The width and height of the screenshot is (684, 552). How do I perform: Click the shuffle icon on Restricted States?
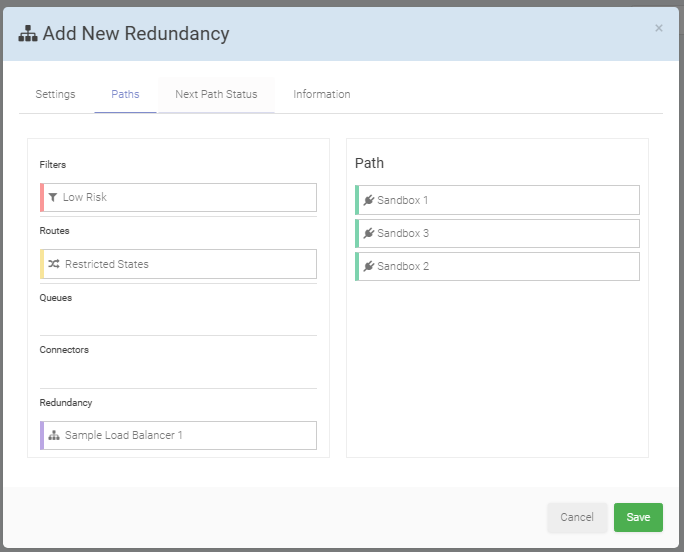point(54,264)
